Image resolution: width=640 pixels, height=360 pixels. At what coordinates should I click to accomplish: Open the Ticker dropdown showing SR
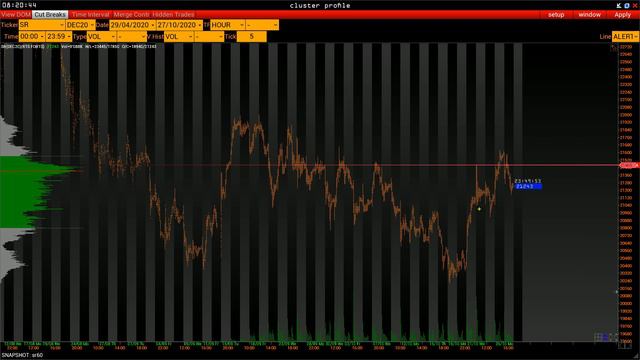42,25
